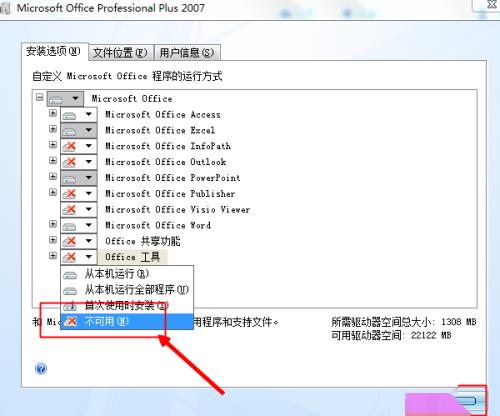The image size is (500, 416).
Task: Choose 从本机运行全部程序 menu option
Action: [x=127, y=290]
